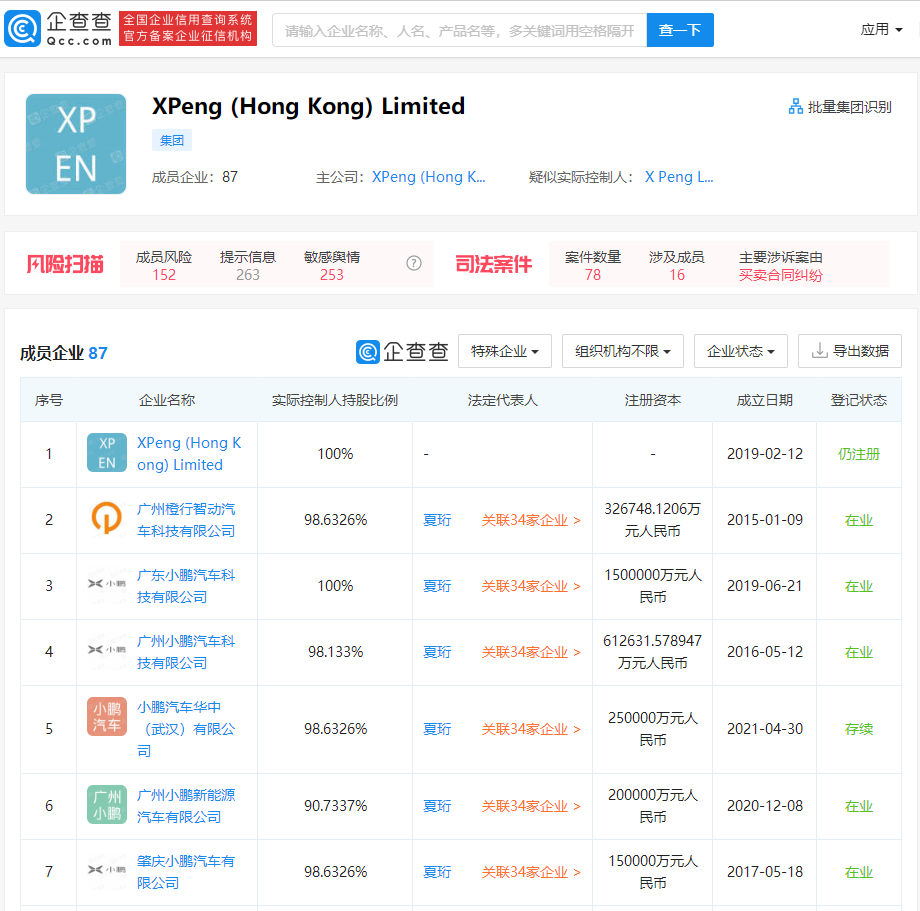
Task: Expand the 特殊企业 filter dropdown
Action: [x=505, y=351]
